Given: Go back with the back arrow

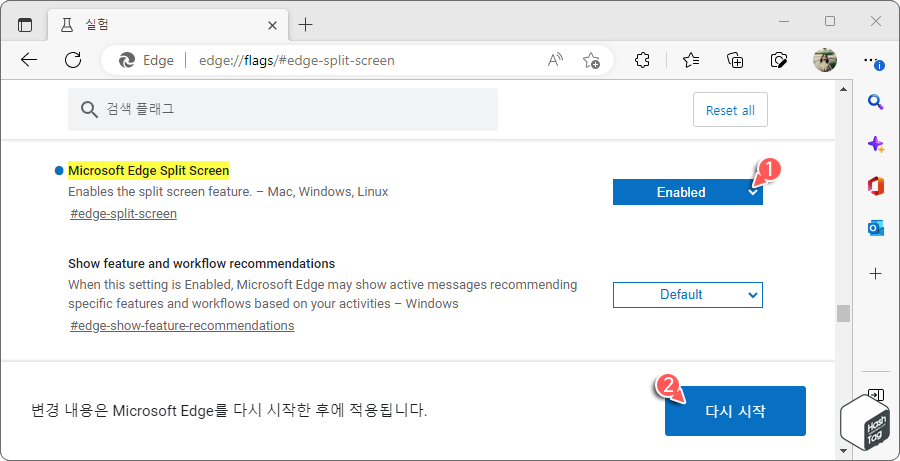Looking at the screenshot, I should (29, 60).
